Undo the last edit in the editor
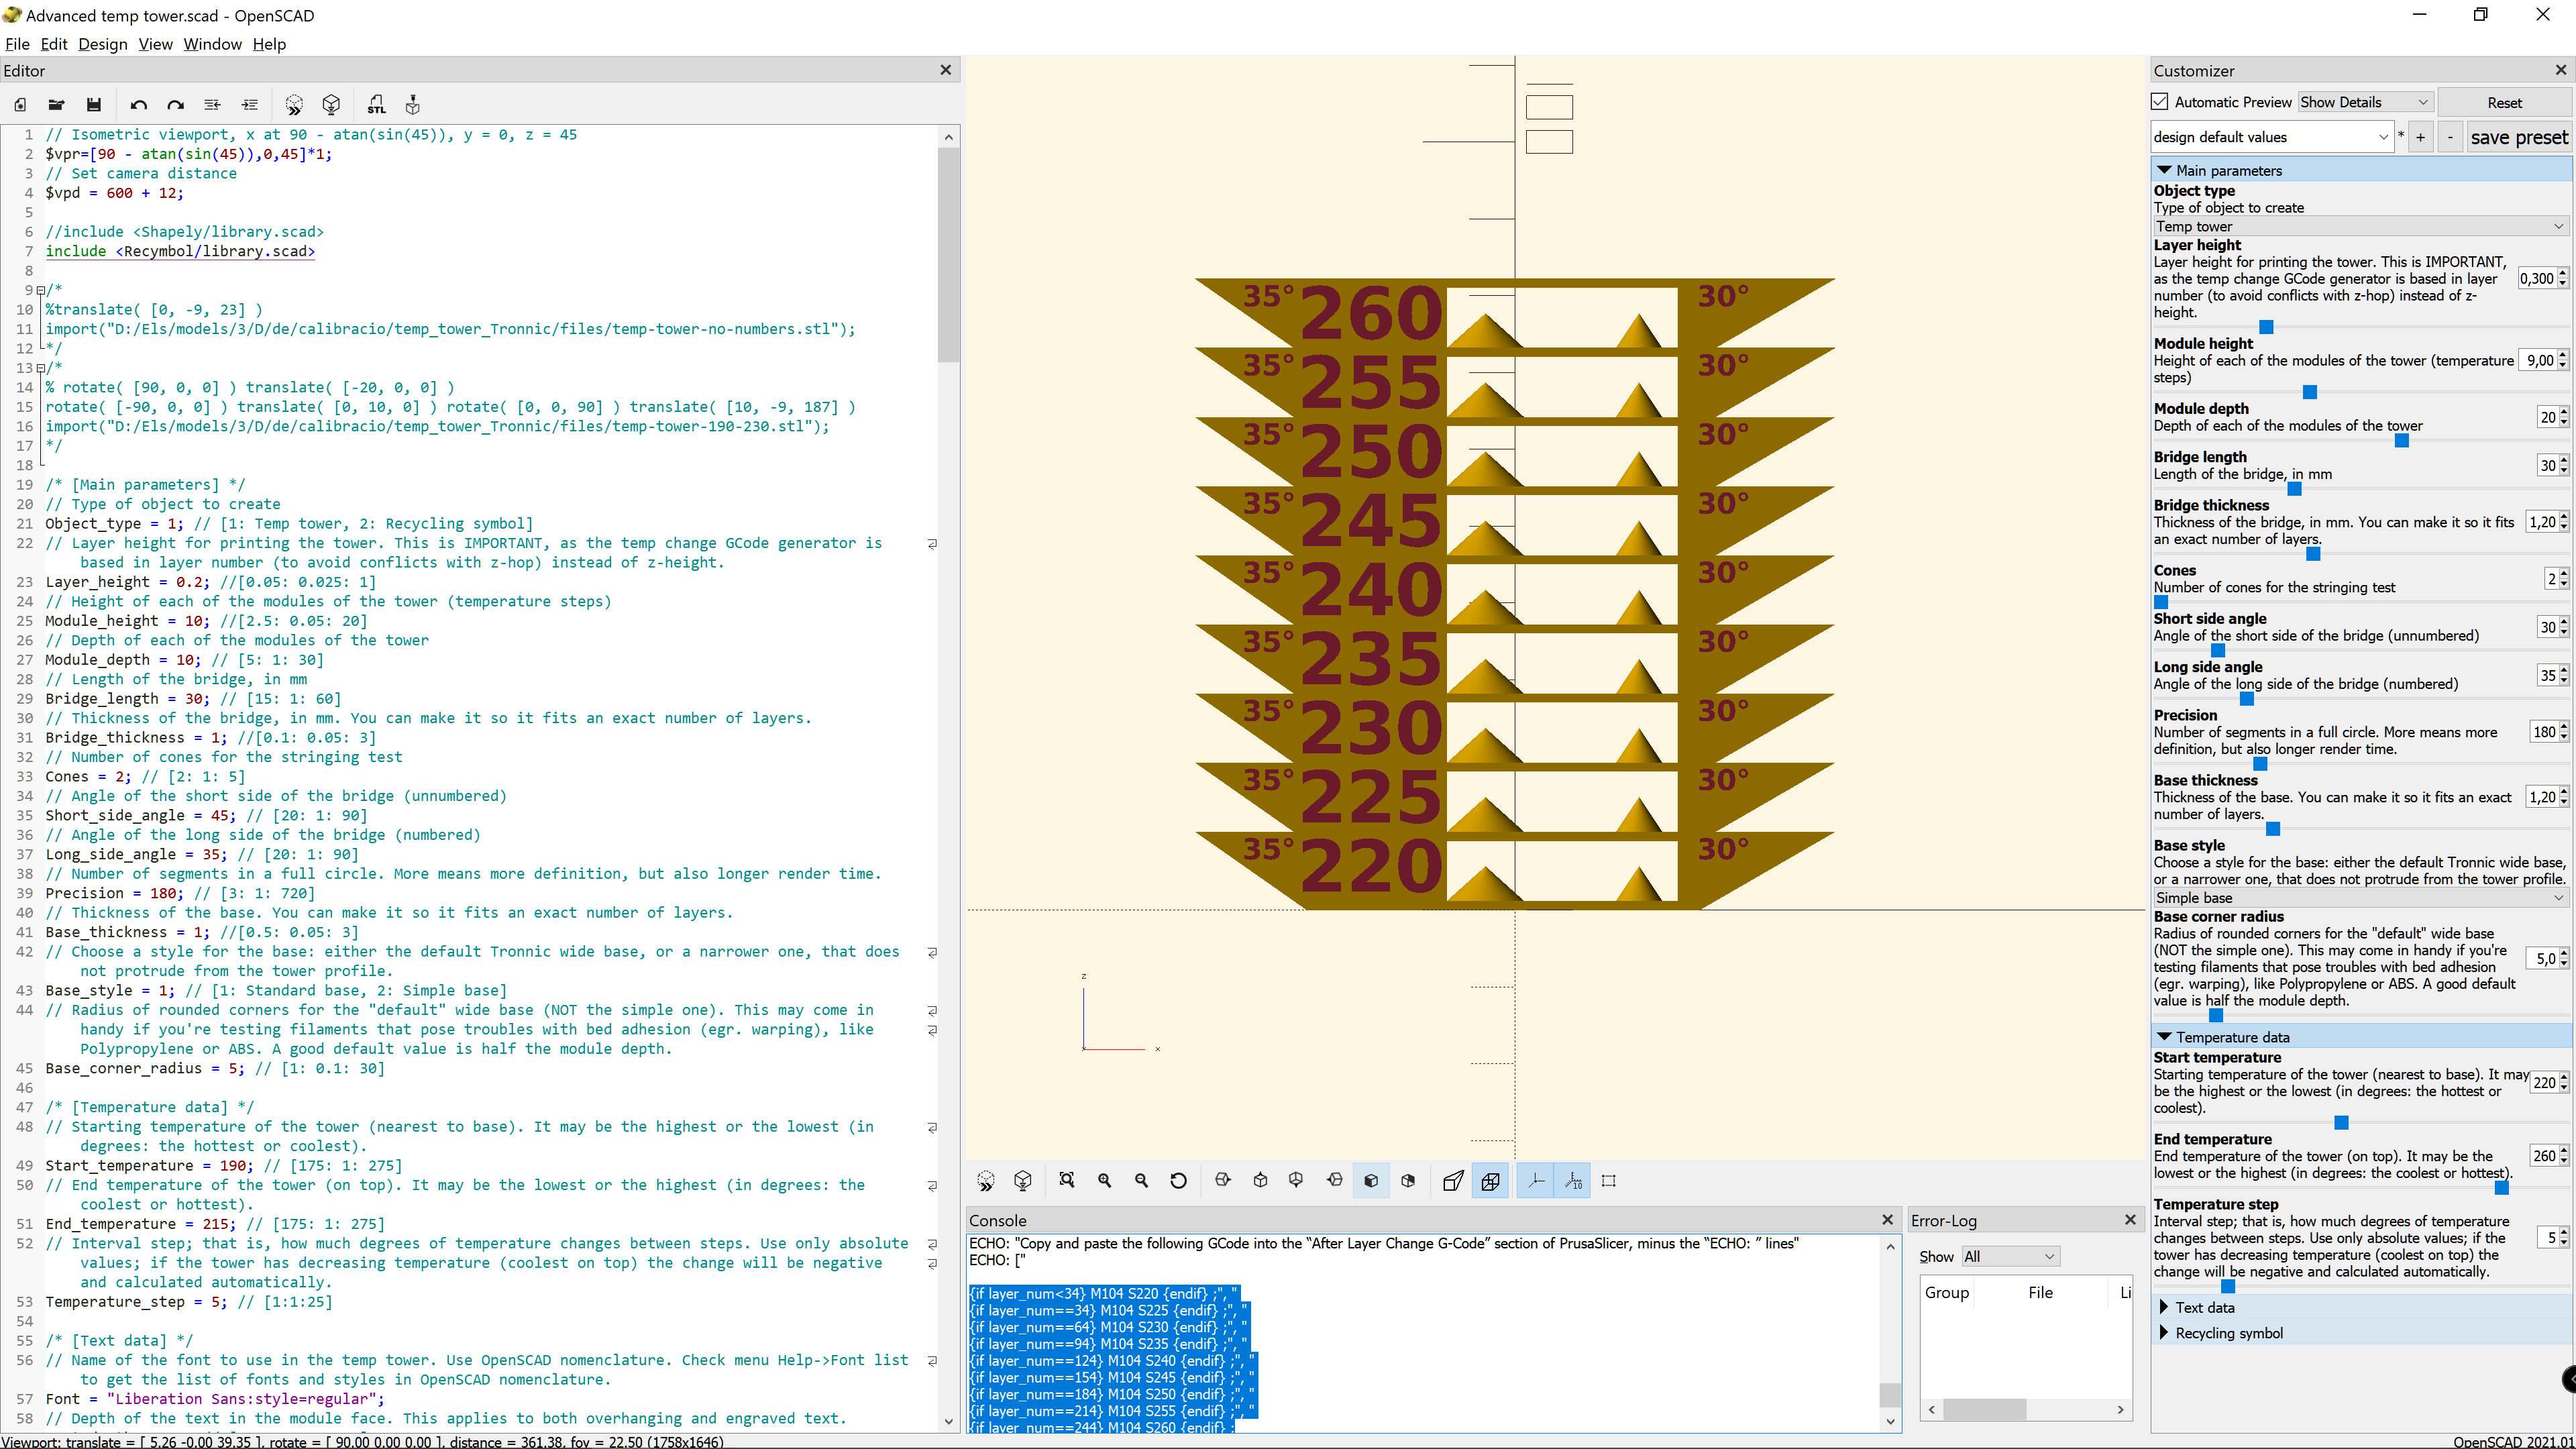This screenshot has width=2576, height=1449. pos(139,105)
